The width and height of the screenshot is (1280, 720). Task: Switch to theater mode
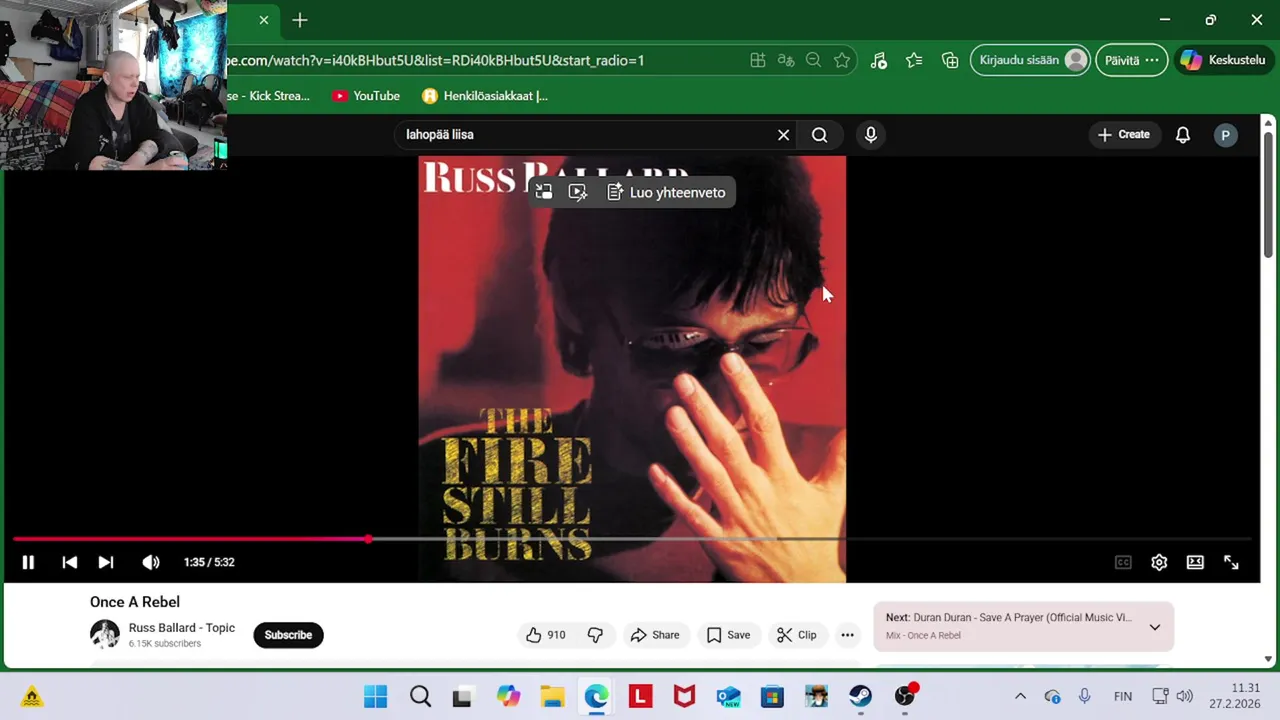(x=1195, y=562)
